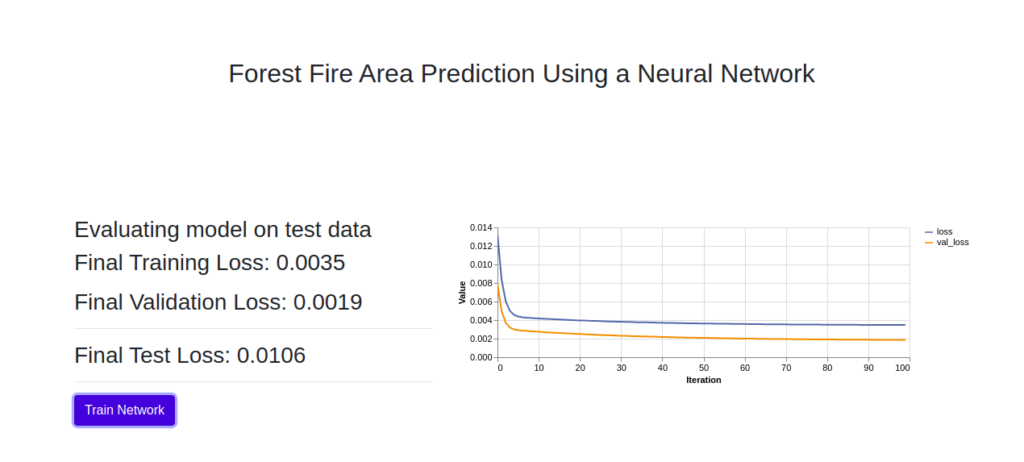The image size is (1024, 462).
Task: Click the Value y-axis label
Action: tap(462, 292)
